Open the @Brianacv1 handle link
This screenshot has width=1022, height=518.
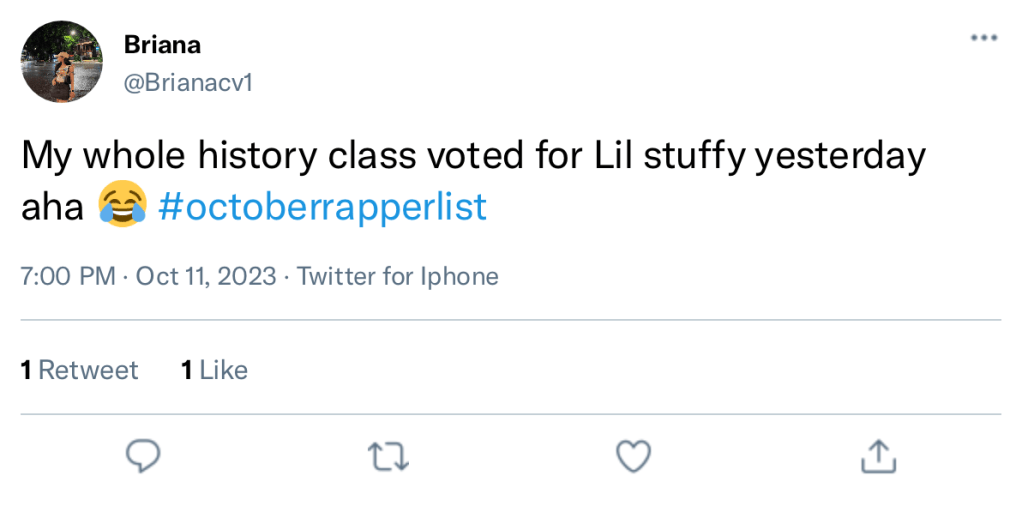(x=188, y=82)
